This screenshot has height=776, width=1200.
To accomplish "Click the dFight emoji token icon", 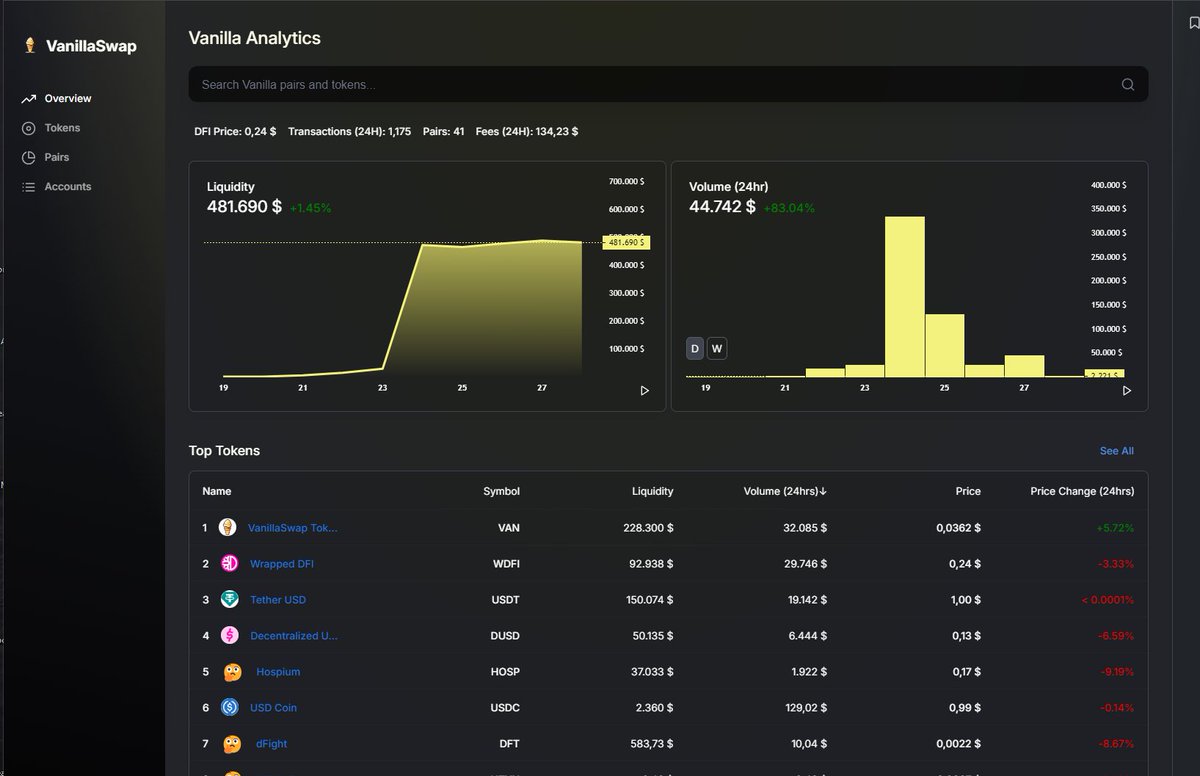I will click(232, 743).
